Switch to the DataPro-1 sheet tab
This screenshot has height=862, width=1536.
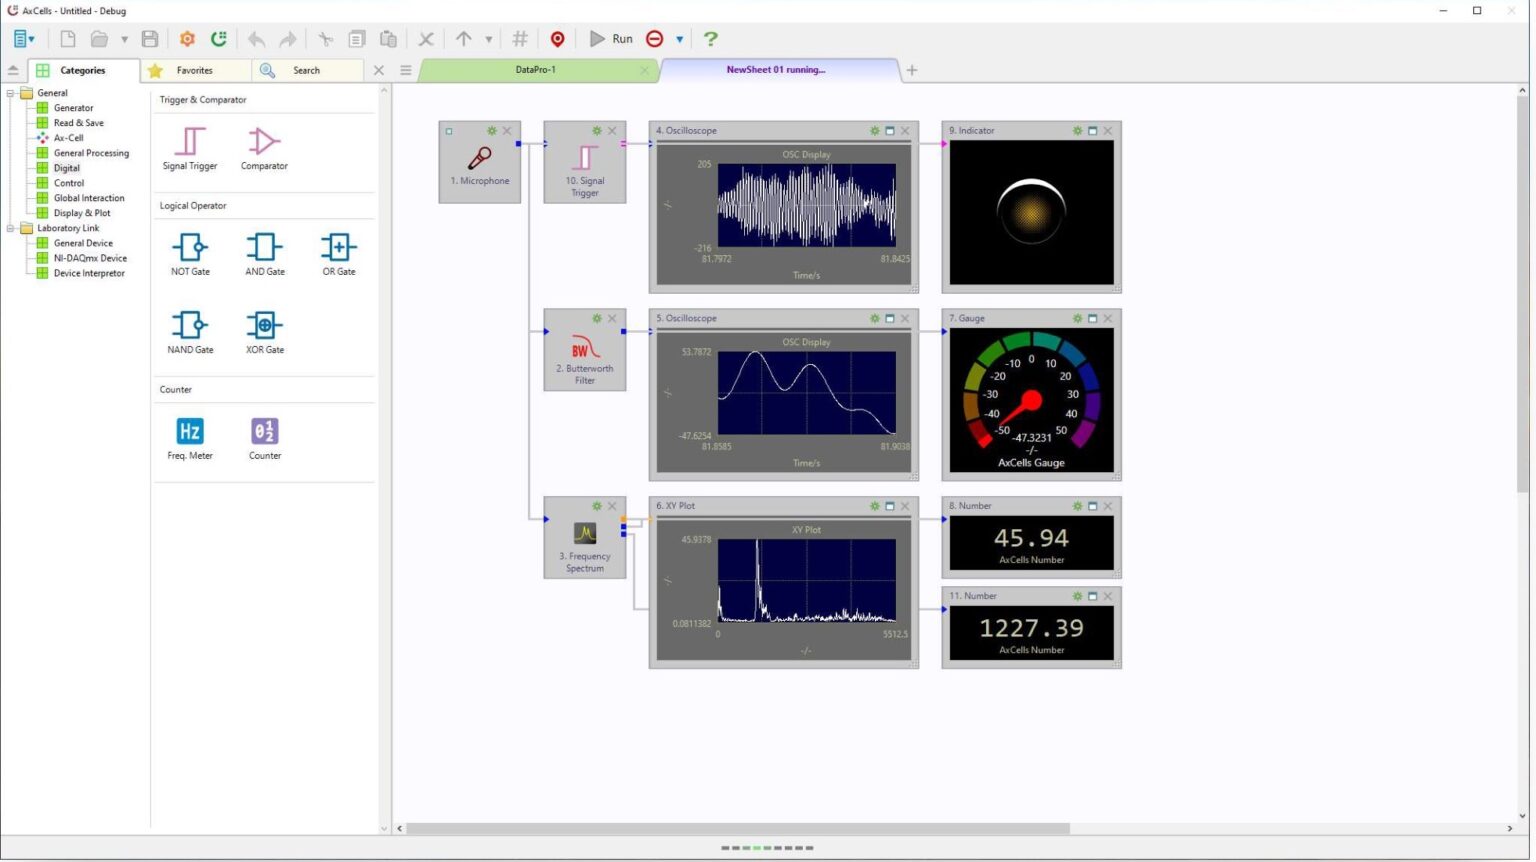(535, 70)
